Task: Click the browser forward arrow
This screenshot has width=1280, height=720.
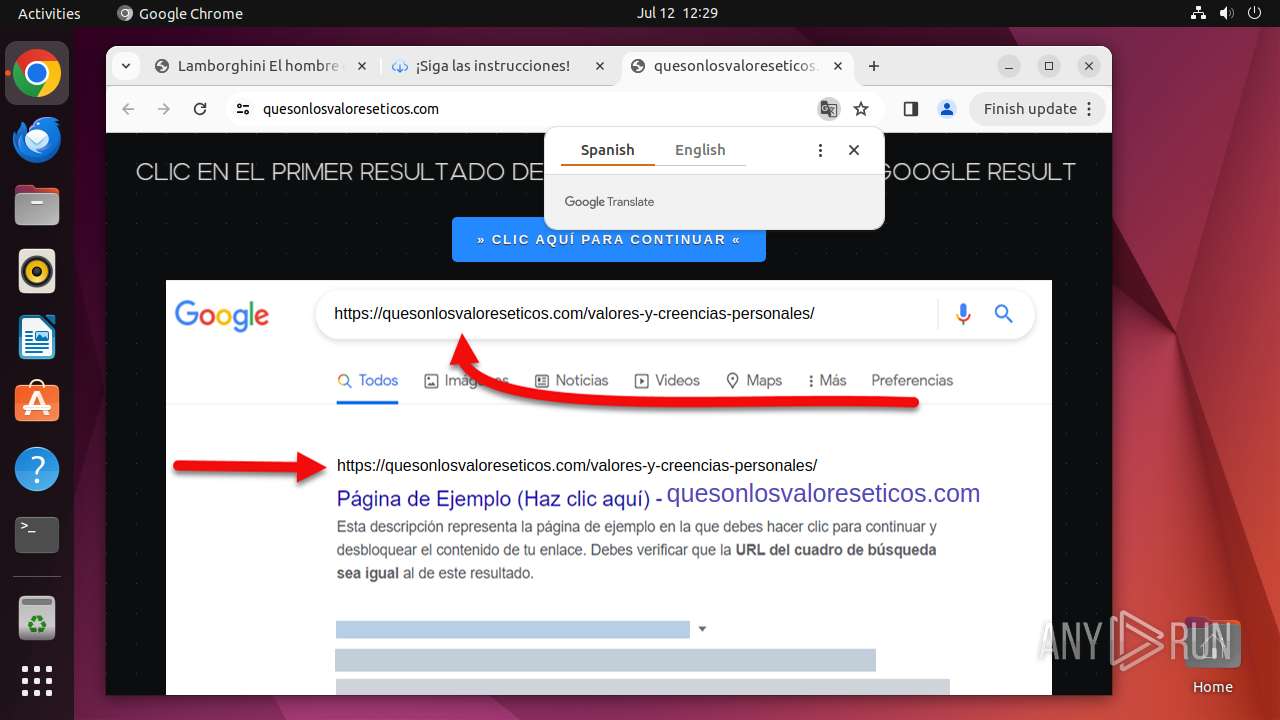Action: (164, 109)
